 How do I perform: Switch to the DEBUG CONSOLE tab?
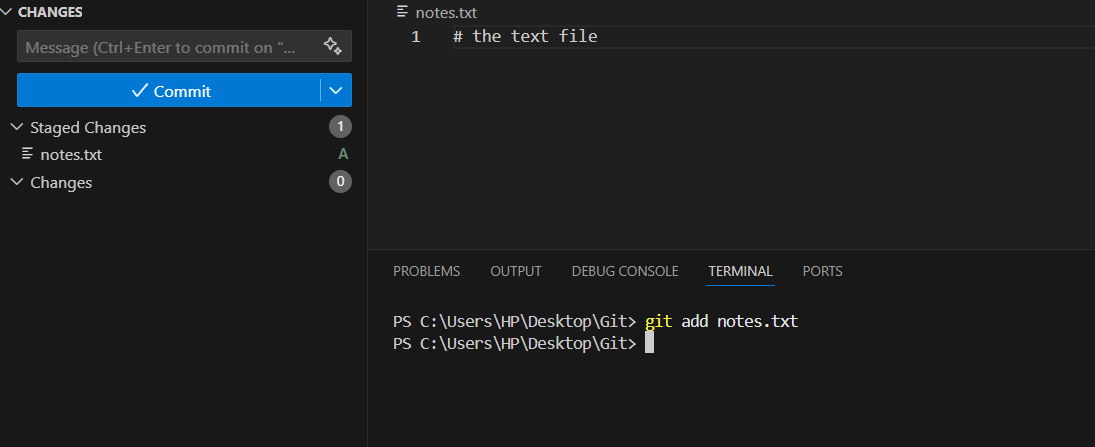coord(624,271)
